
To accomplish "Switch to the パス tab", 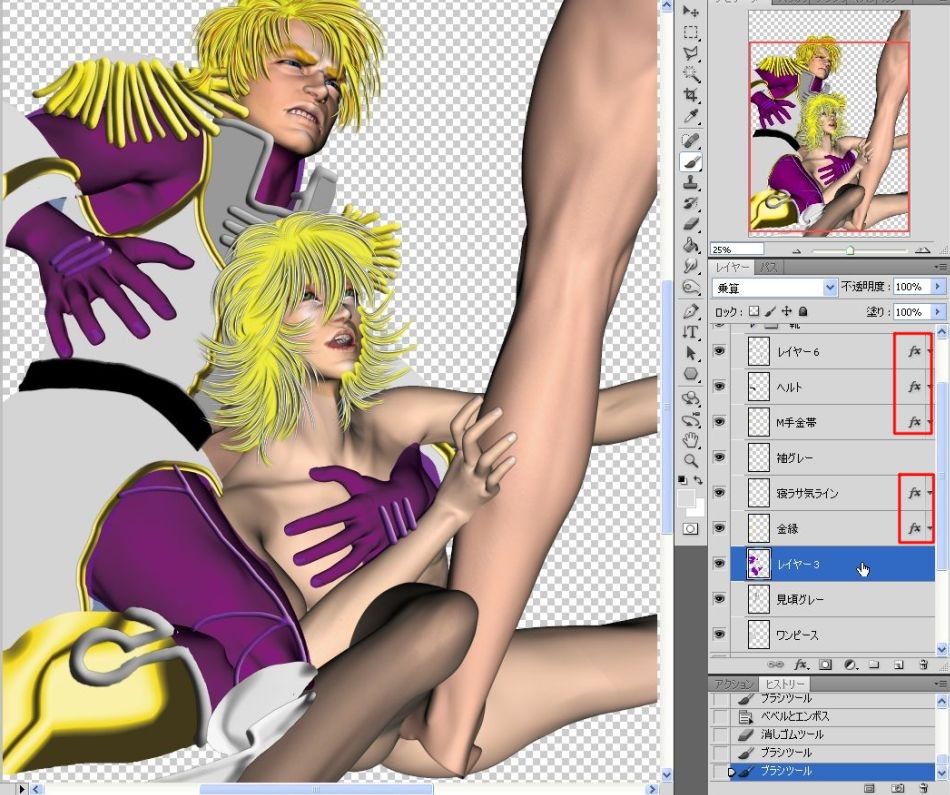I will (768, 267).
